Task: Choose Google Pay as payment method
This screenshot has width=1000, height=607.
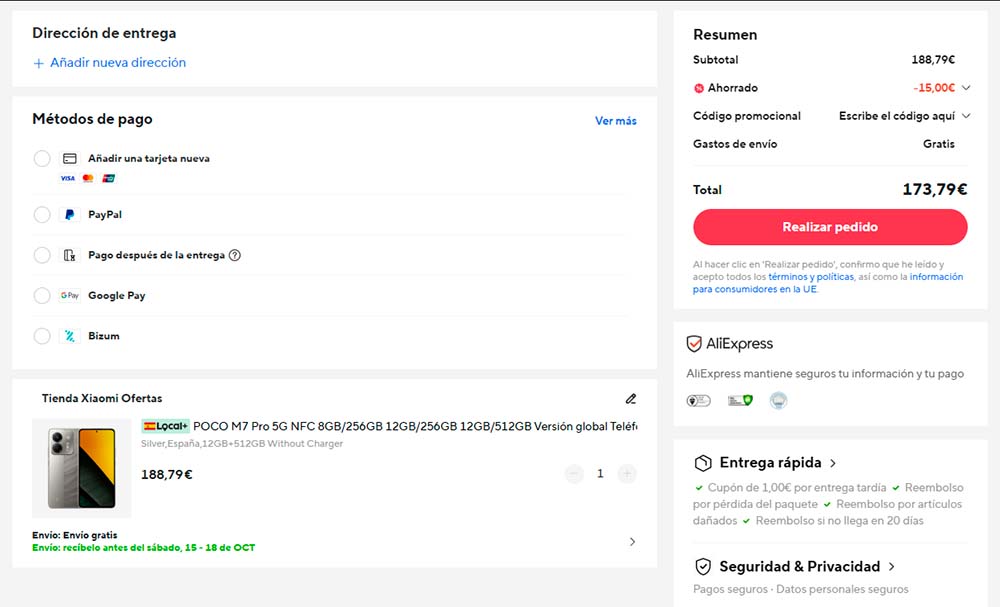Action: point(42,296)
